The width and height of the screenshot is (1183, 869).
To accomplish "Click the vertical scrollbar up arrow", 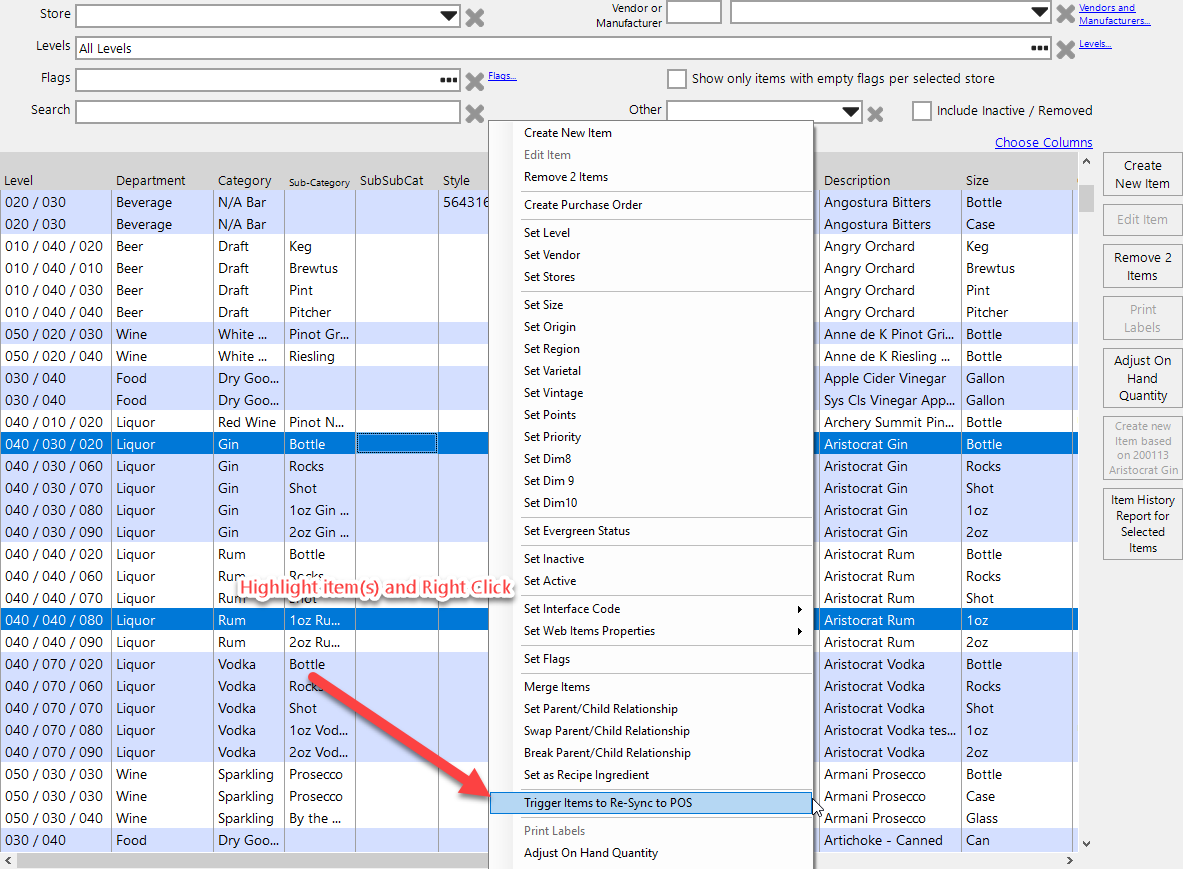I will pyautogui.click(x=1086, y=161).
